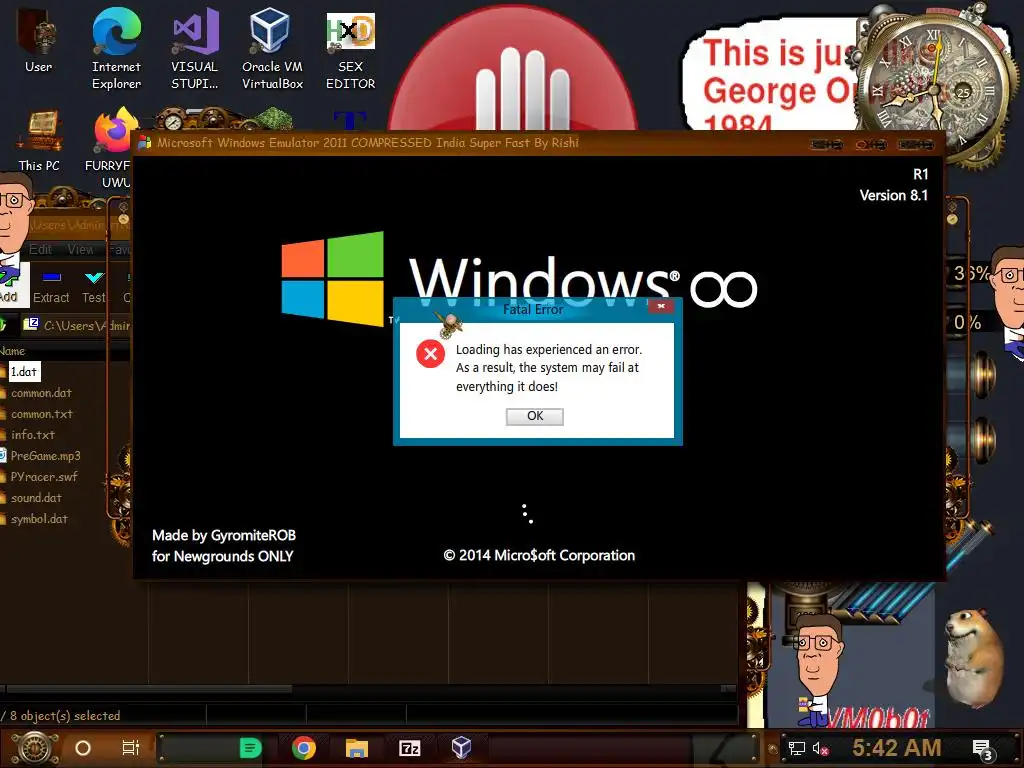Open Cortana search circle on taskbar
The width and height of the screenshot is (1024, 768).
(83, 748)
